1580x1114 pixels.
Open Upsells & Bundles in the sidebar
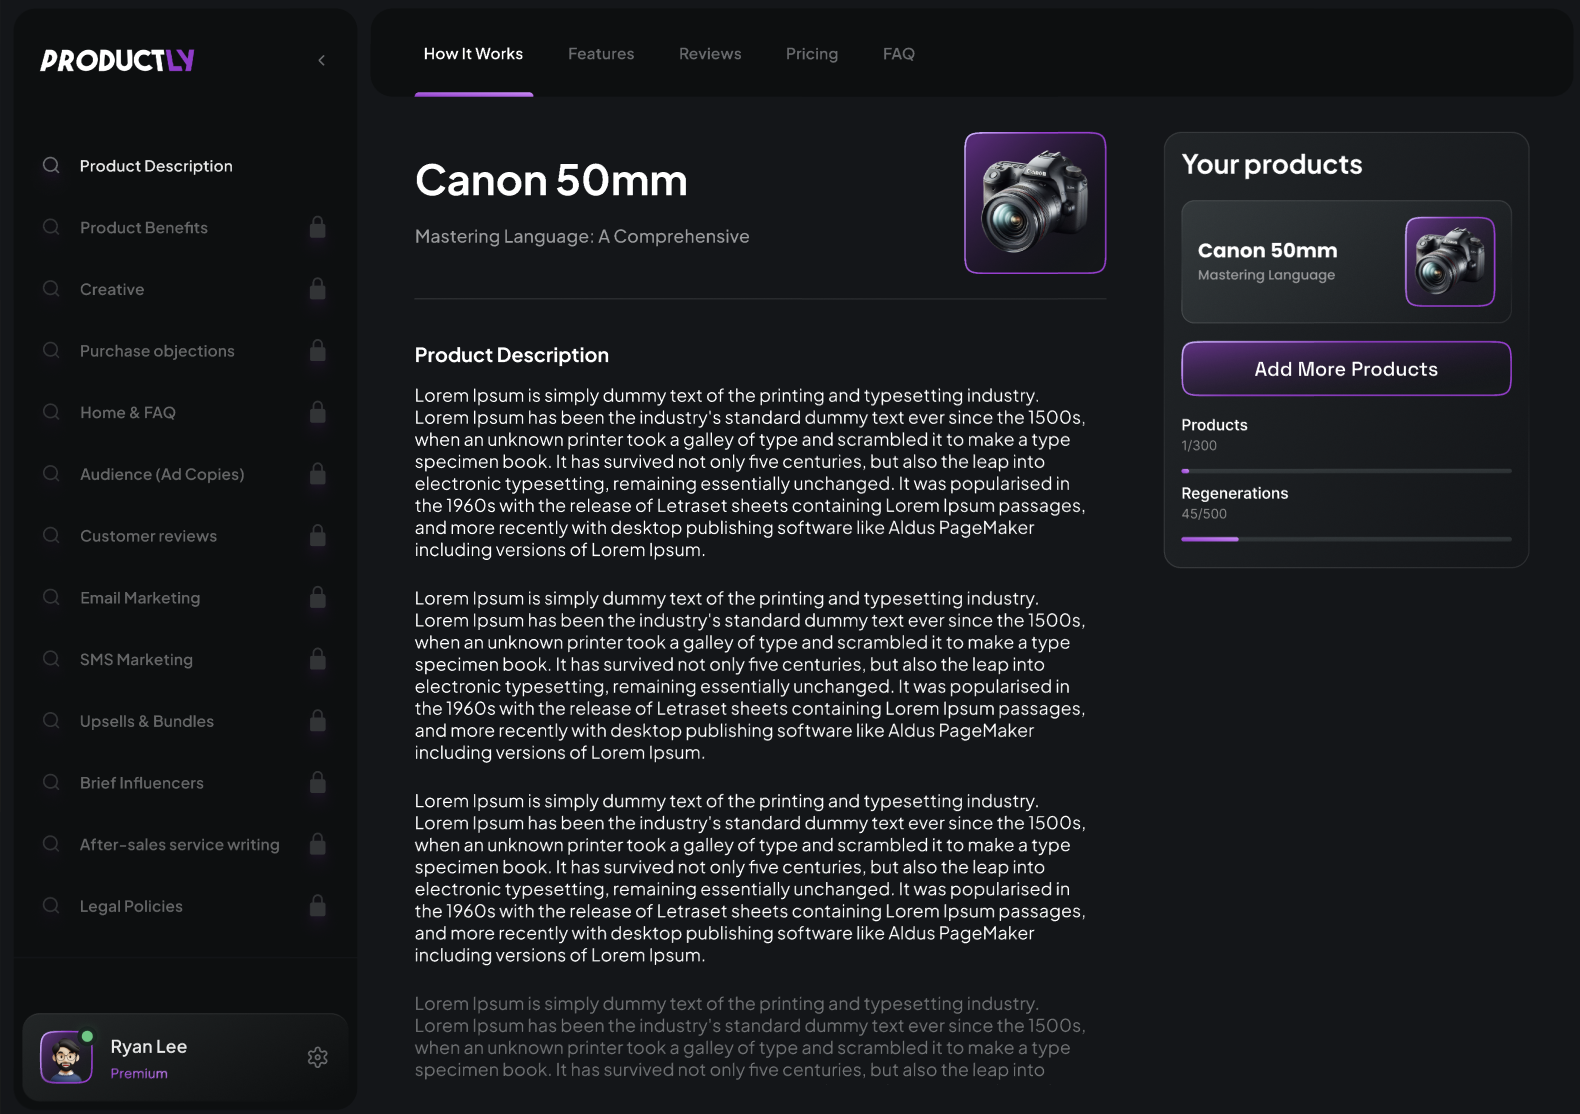point(147,721)
